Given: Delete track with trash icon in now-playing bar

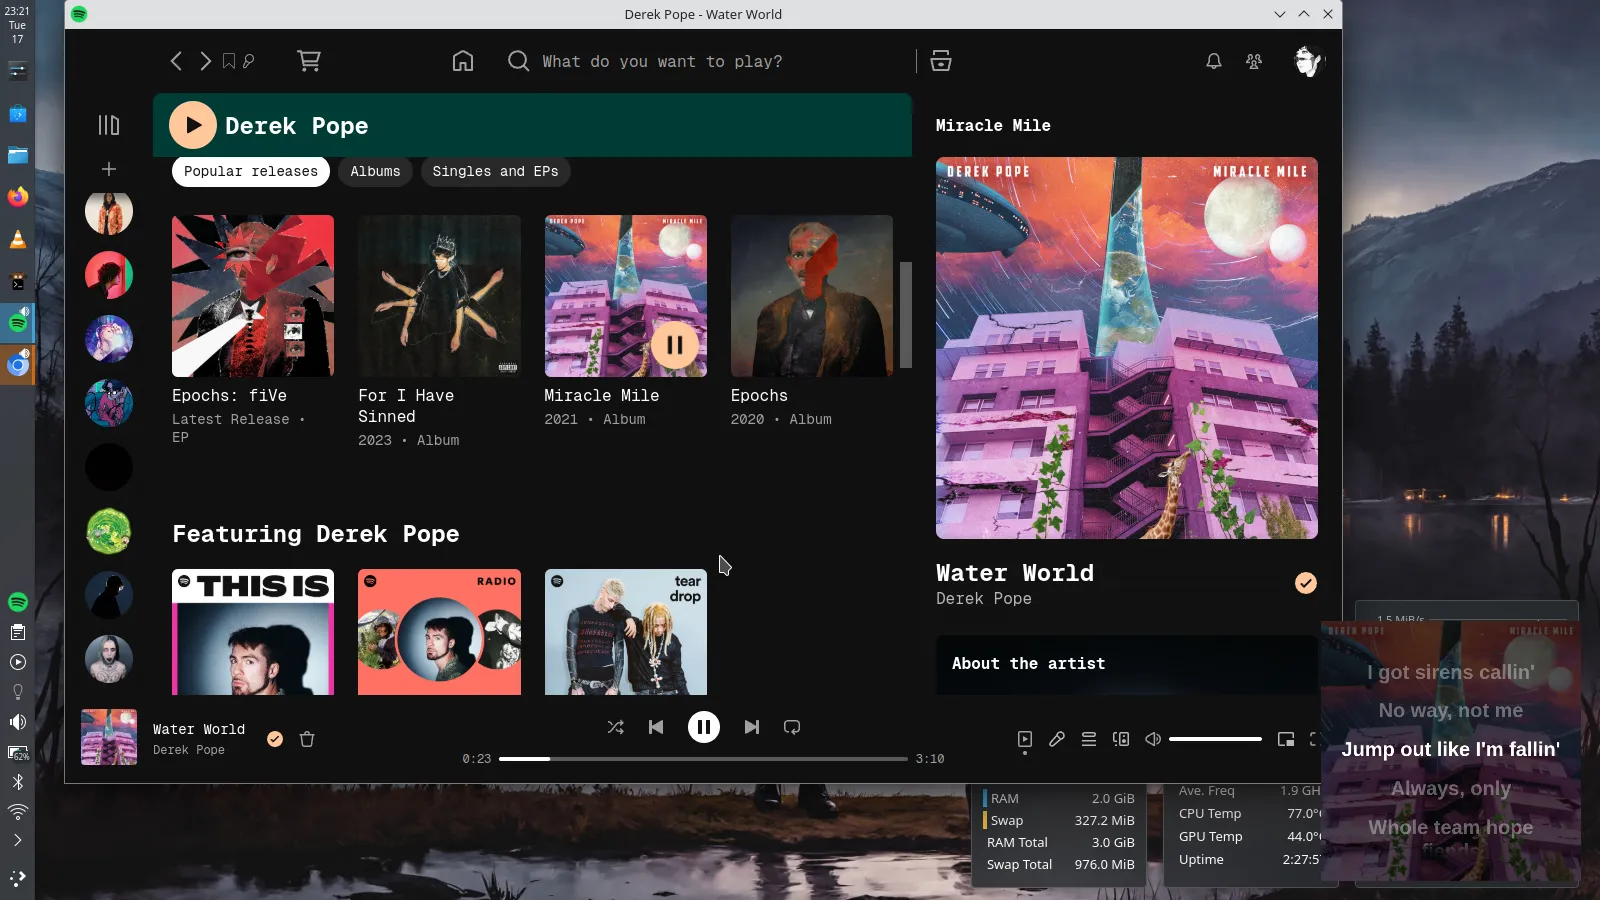Looking at the screenshot, I should coord(307,739).
